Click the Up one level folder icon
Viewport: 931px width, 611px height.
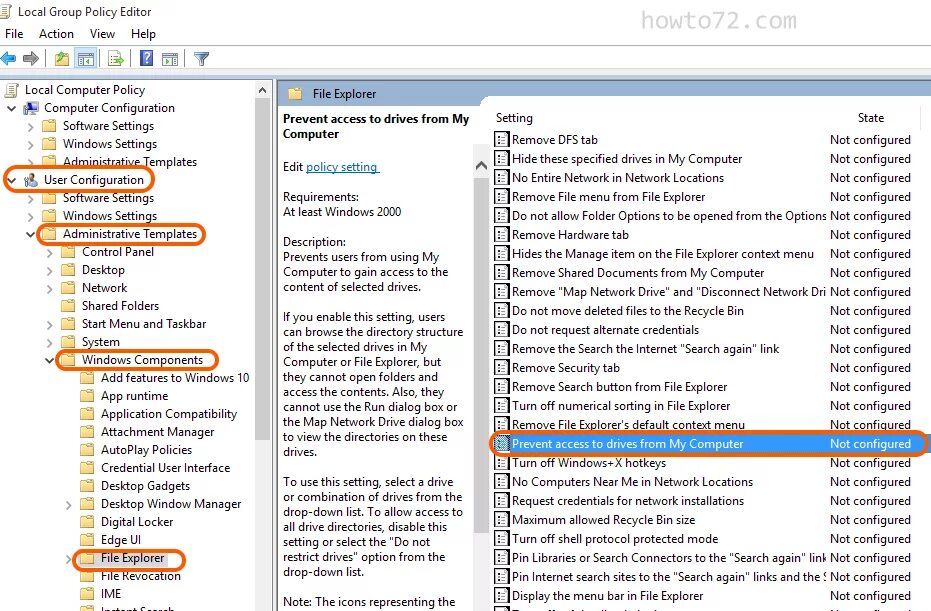point(62,58)
